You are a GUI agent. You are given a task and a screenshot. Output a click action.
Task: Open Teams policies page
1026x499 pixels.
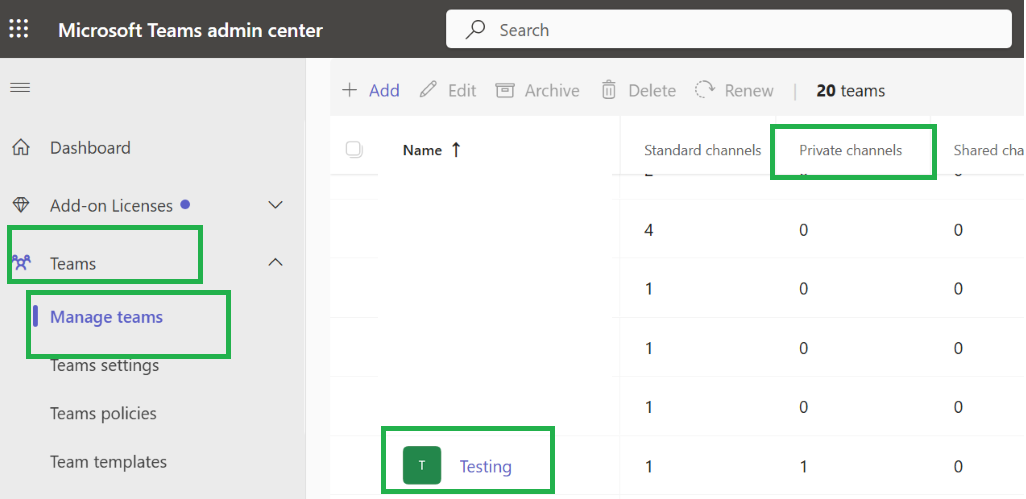click(x=103, y=414)
